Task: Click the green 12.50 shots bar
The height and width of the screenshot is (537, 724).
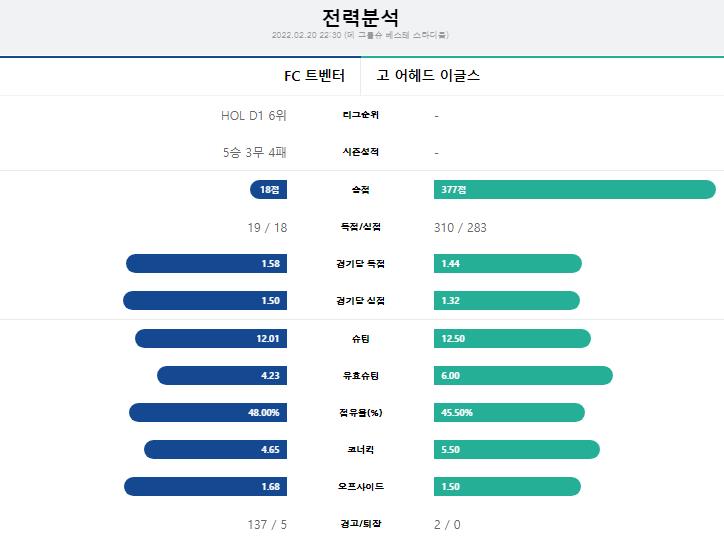Action: click(x=513, y=338)
